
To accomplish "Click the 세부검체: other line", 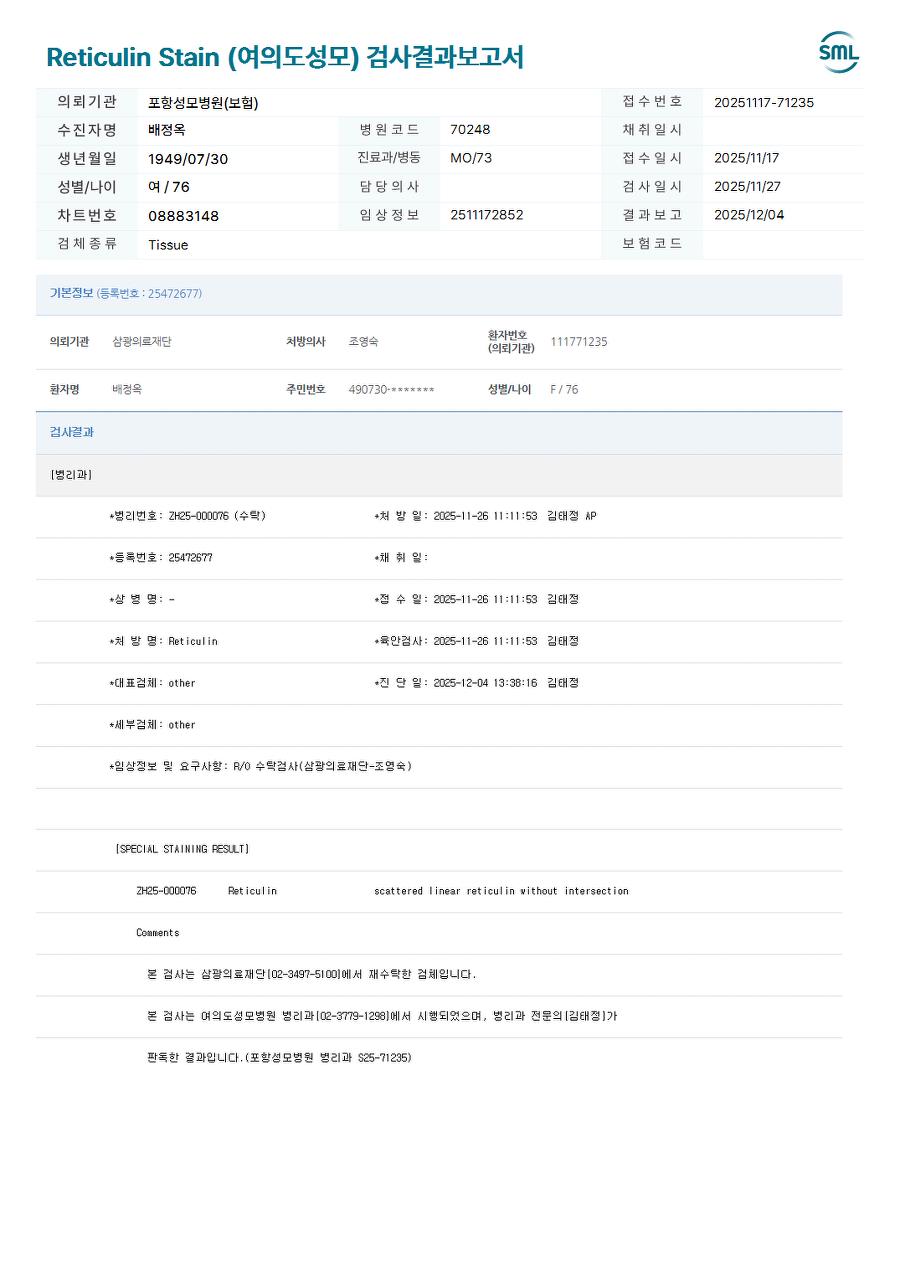I will coord(152,725).
